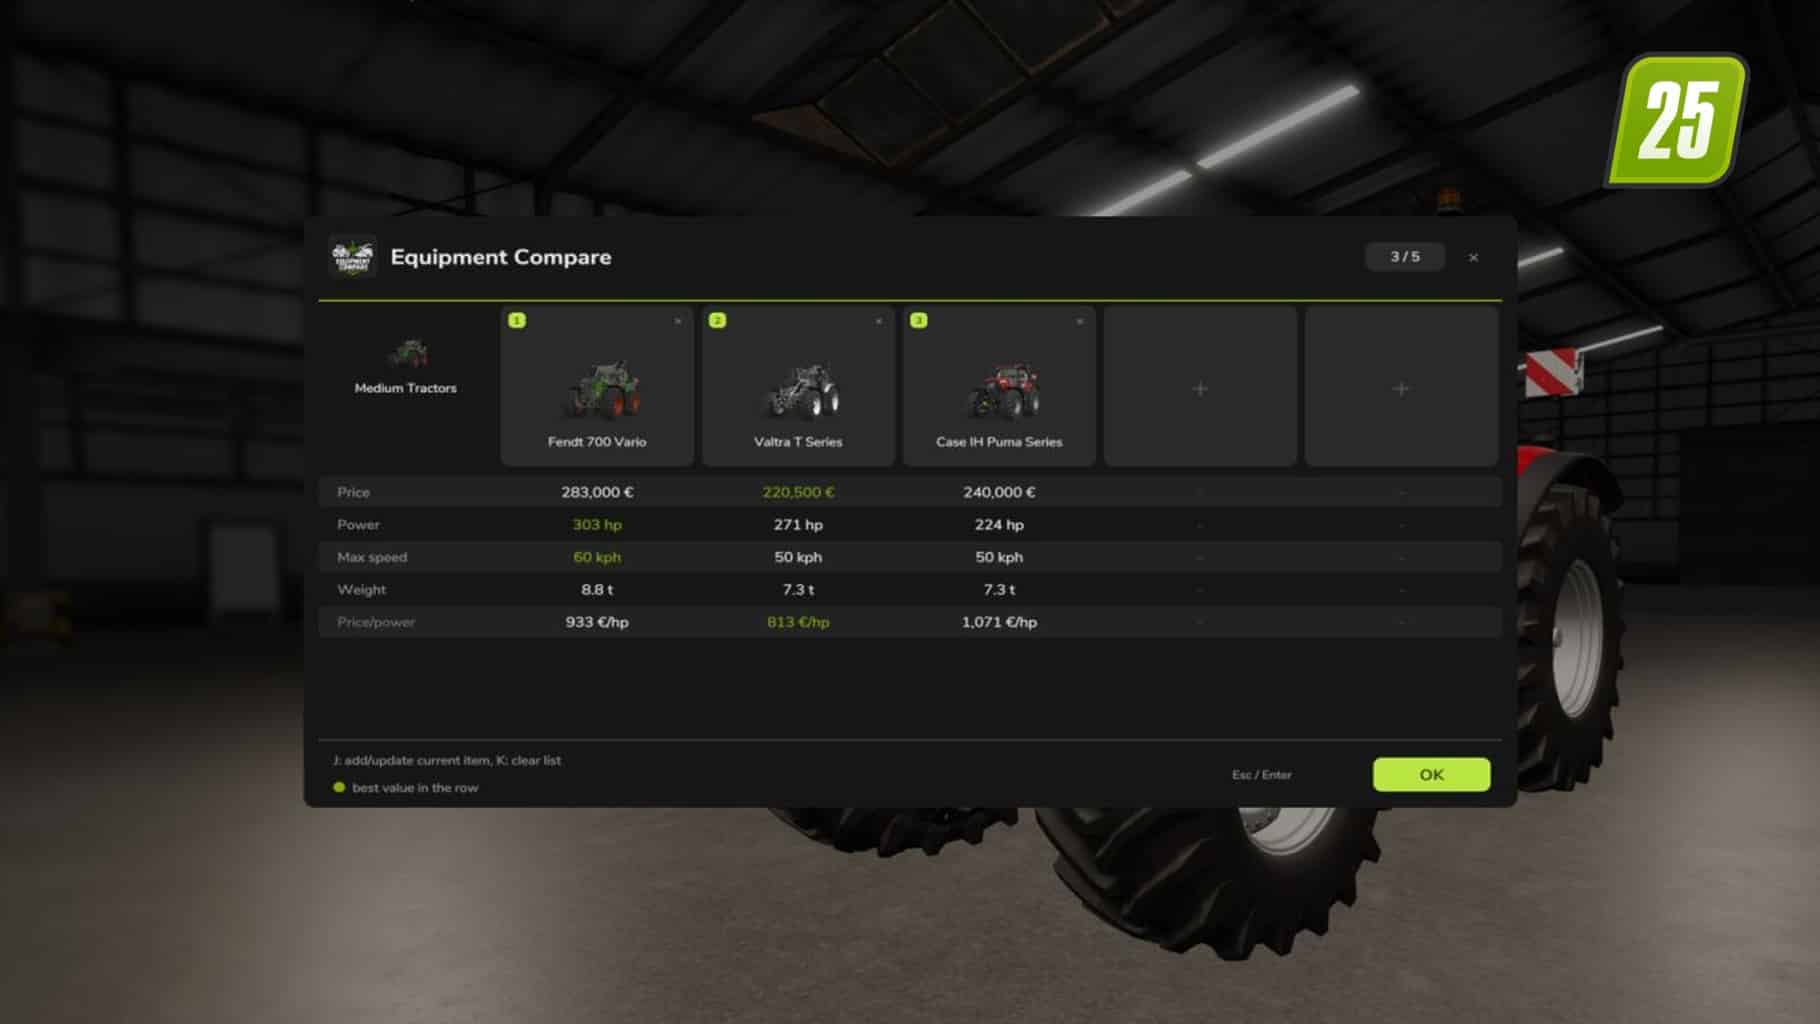The image size is (1820, 1024).
Task: Close the Equipment Compare dialog
Action: pos(1473,257)
